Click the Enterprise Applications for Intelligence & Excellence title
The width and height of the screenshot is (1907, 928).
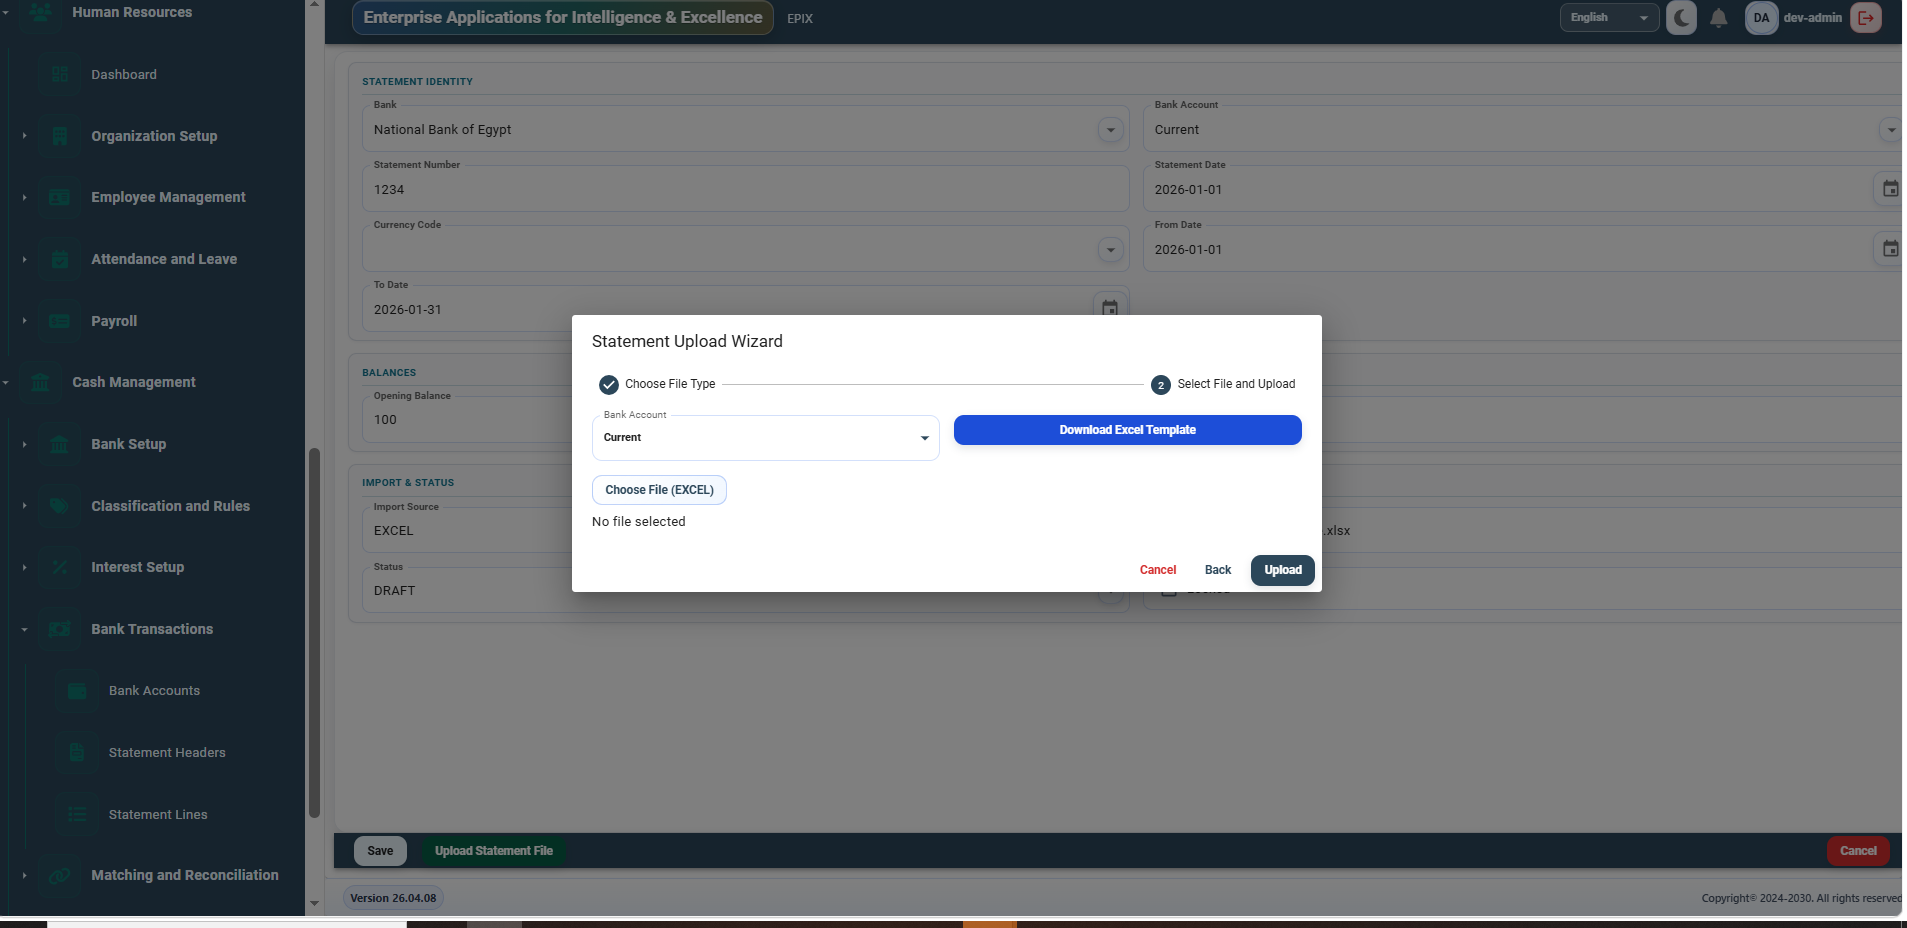point(562,17)
